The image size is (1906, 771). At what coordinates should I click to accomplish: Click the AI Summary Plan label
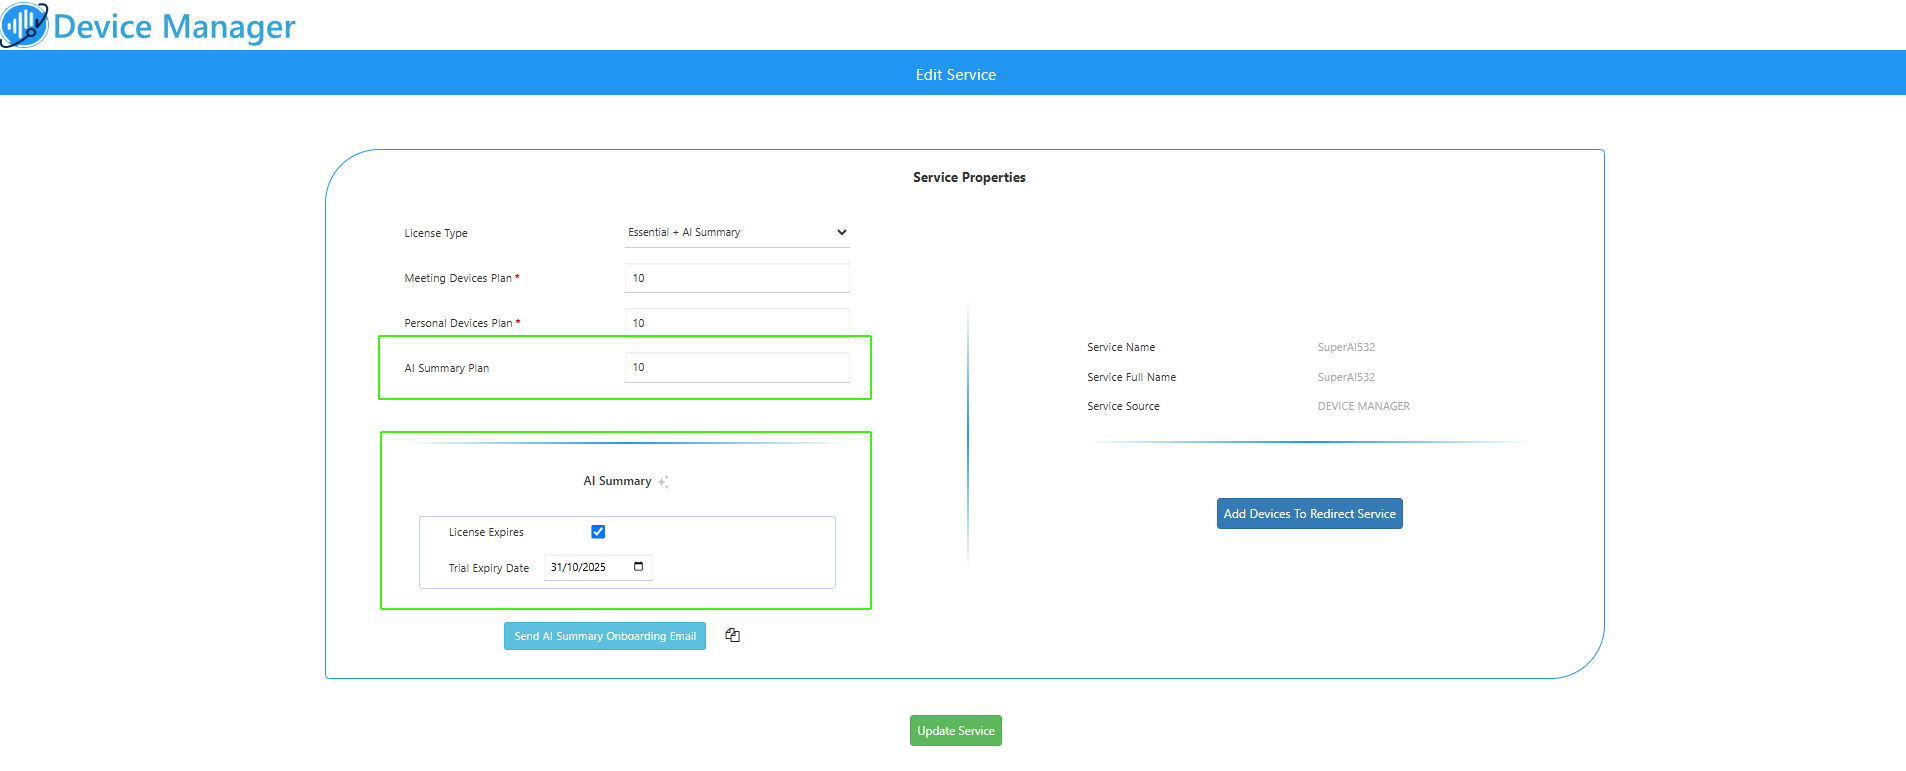pyautogui.click(x=447, y=368)
